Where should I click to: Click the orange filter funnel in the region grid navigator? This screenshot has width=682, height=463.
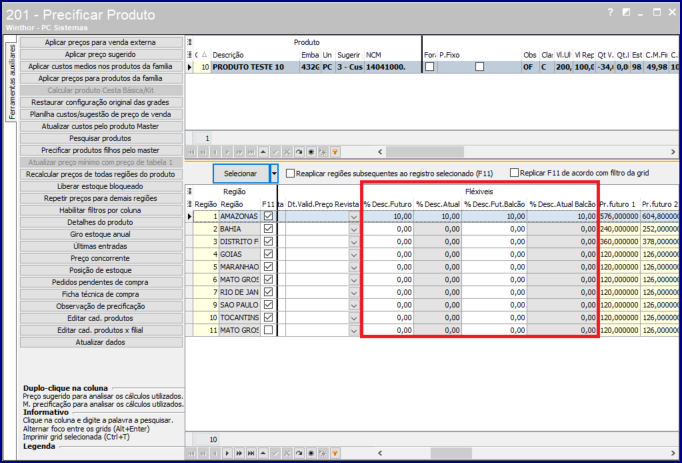[x=335, y=453]
